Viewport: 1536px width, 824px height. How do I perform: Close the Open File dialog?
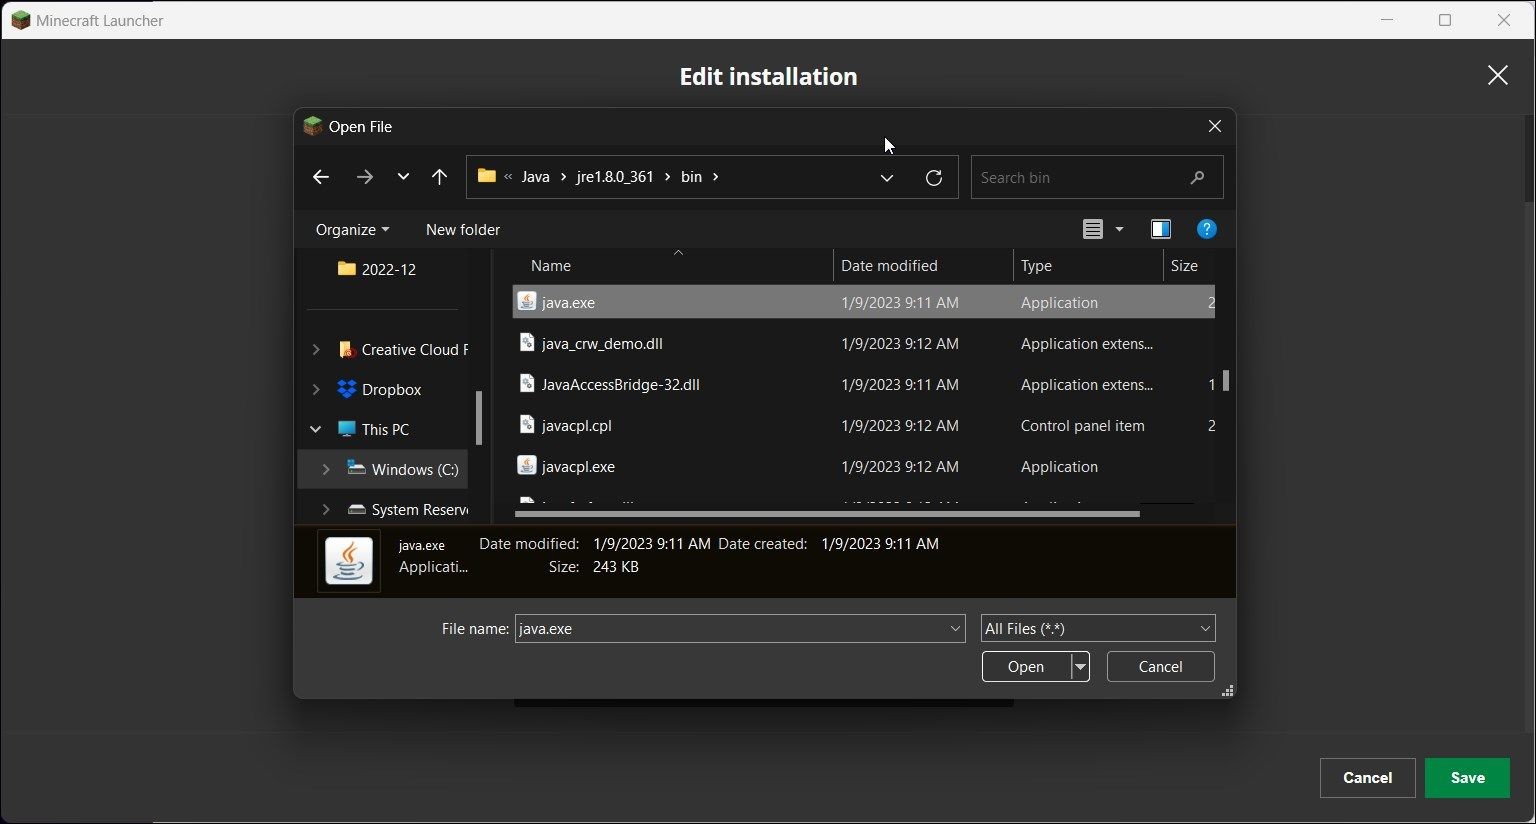pyautogui.click(x=1215, y=126)
